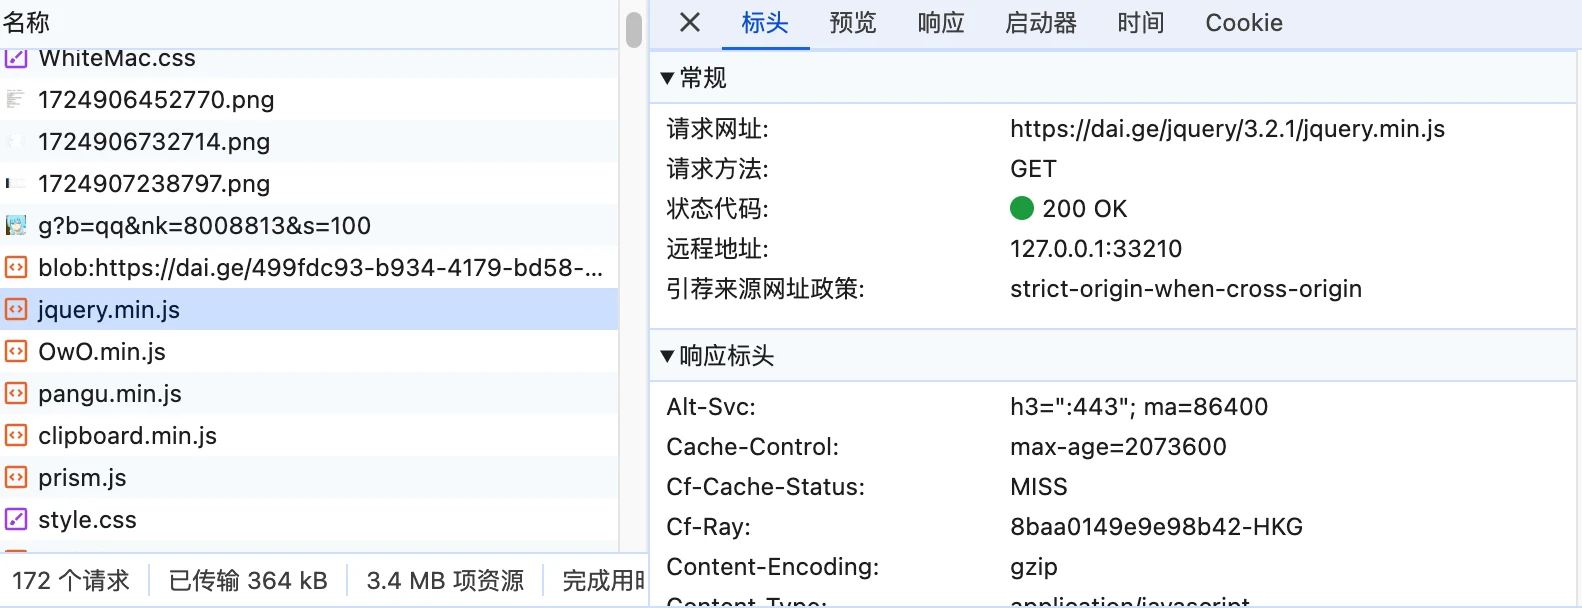This screenshot has height=608, width=1582.
Task: Switch to the Cookie tab
Action: click(x=1243, y=23)
